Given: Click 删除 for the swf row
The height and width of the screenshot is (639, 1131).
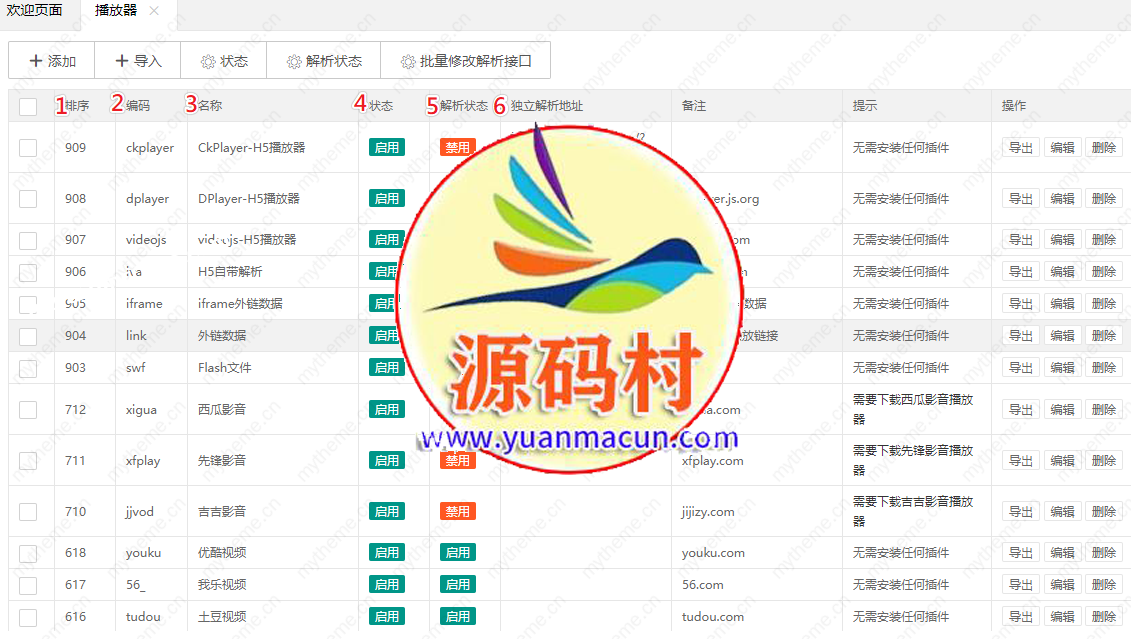Looking at the screenshot, I should [x=1104, y=368].
